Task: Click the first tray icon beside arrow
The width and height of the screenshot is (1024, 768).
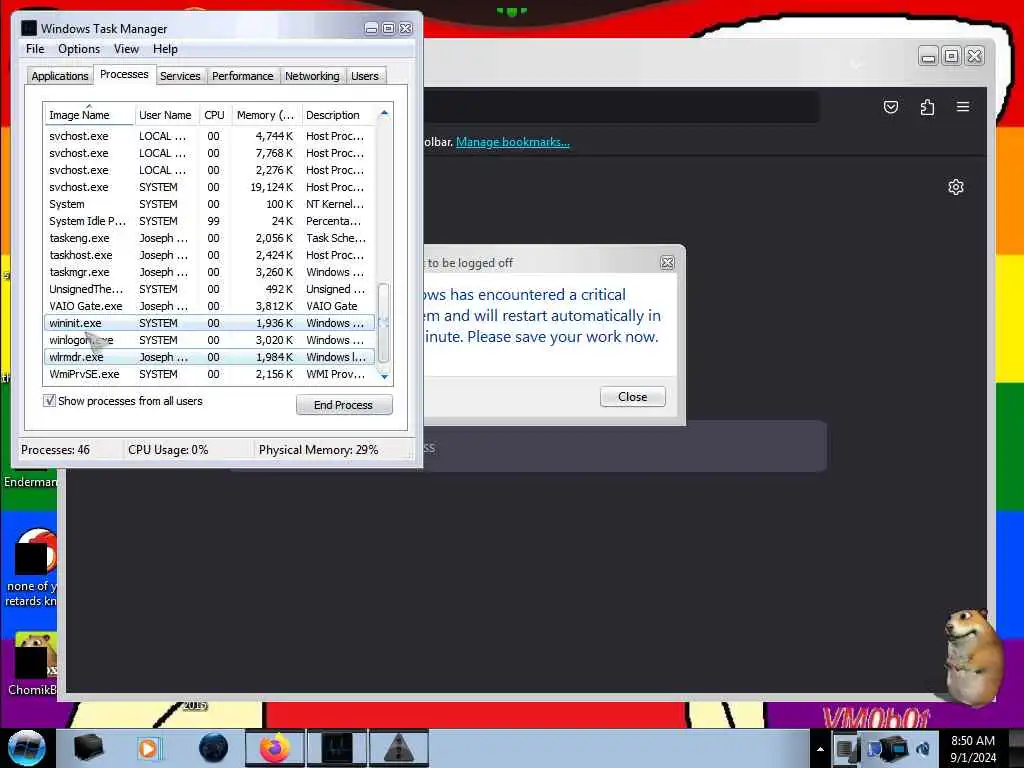Action: coord(844,749)
